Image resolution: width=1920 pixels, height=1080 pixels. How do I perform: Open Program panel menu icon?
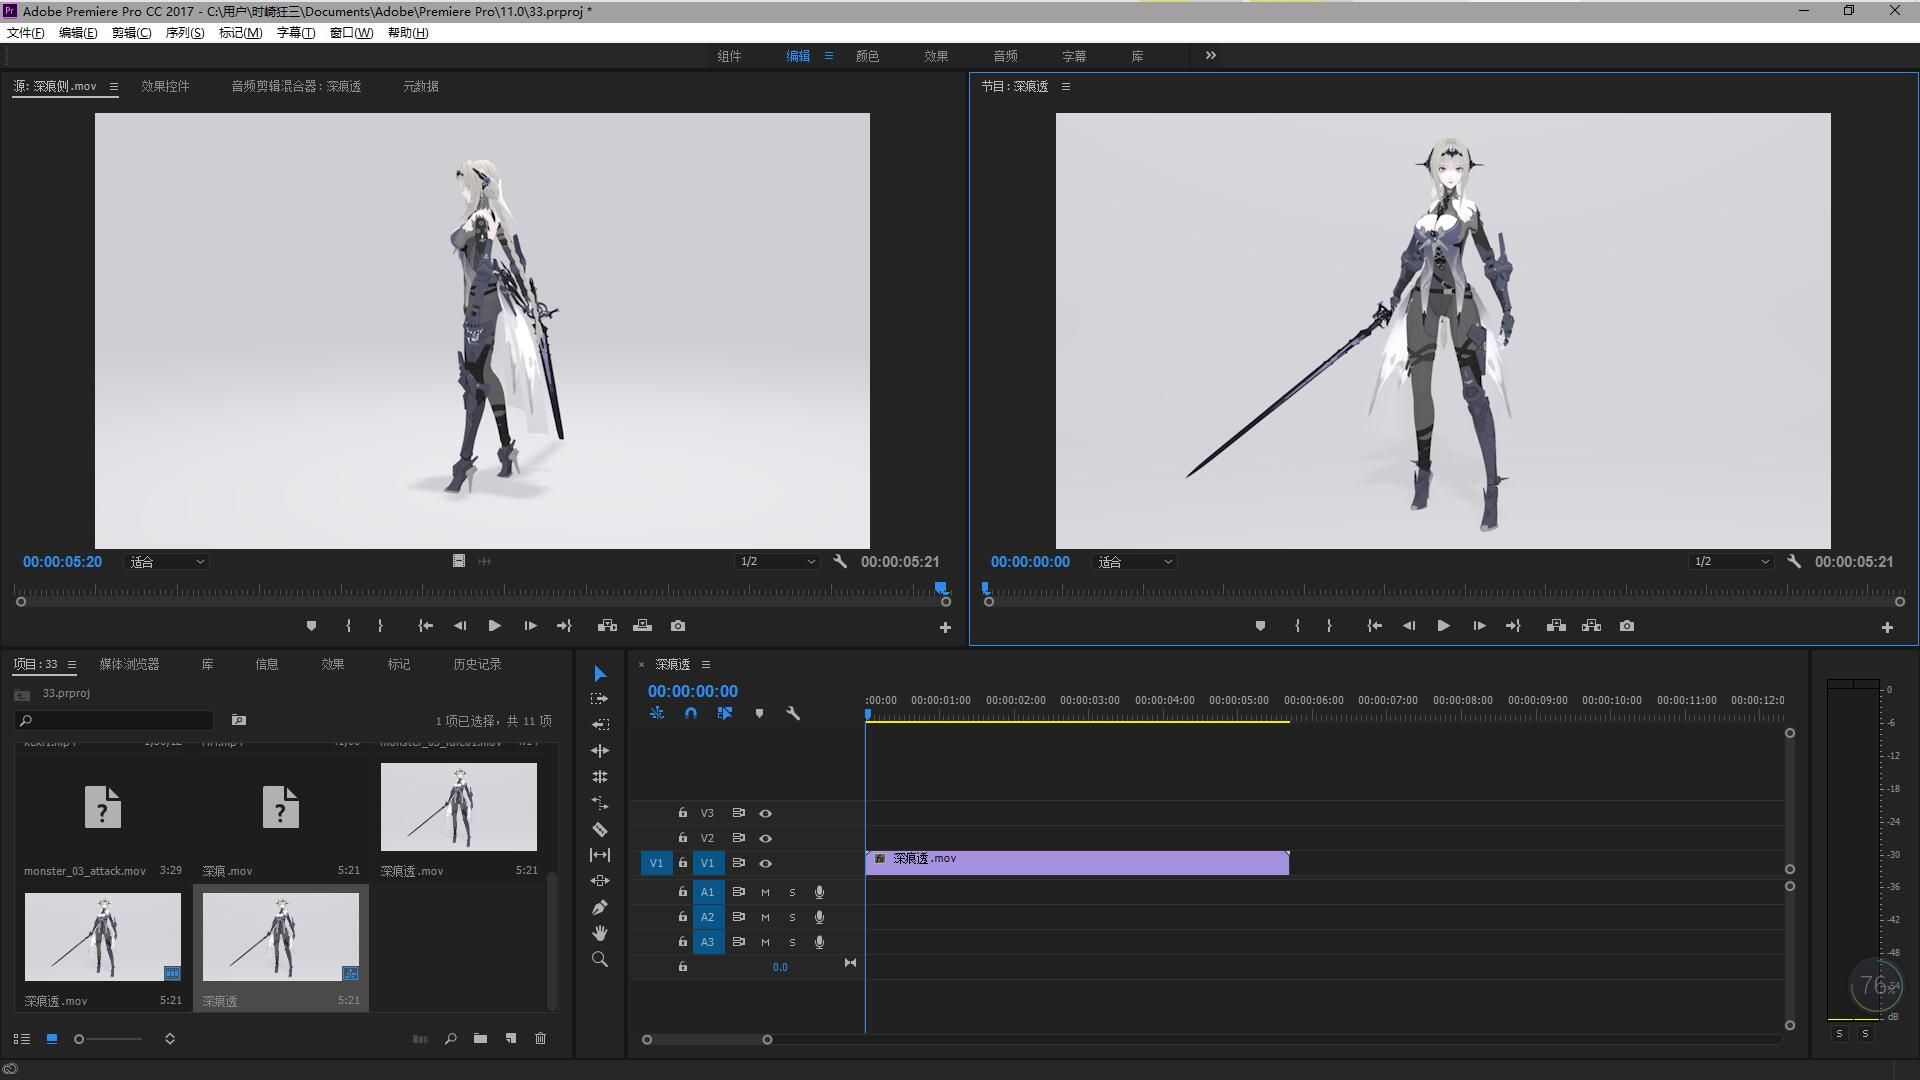click(1066, 87)
